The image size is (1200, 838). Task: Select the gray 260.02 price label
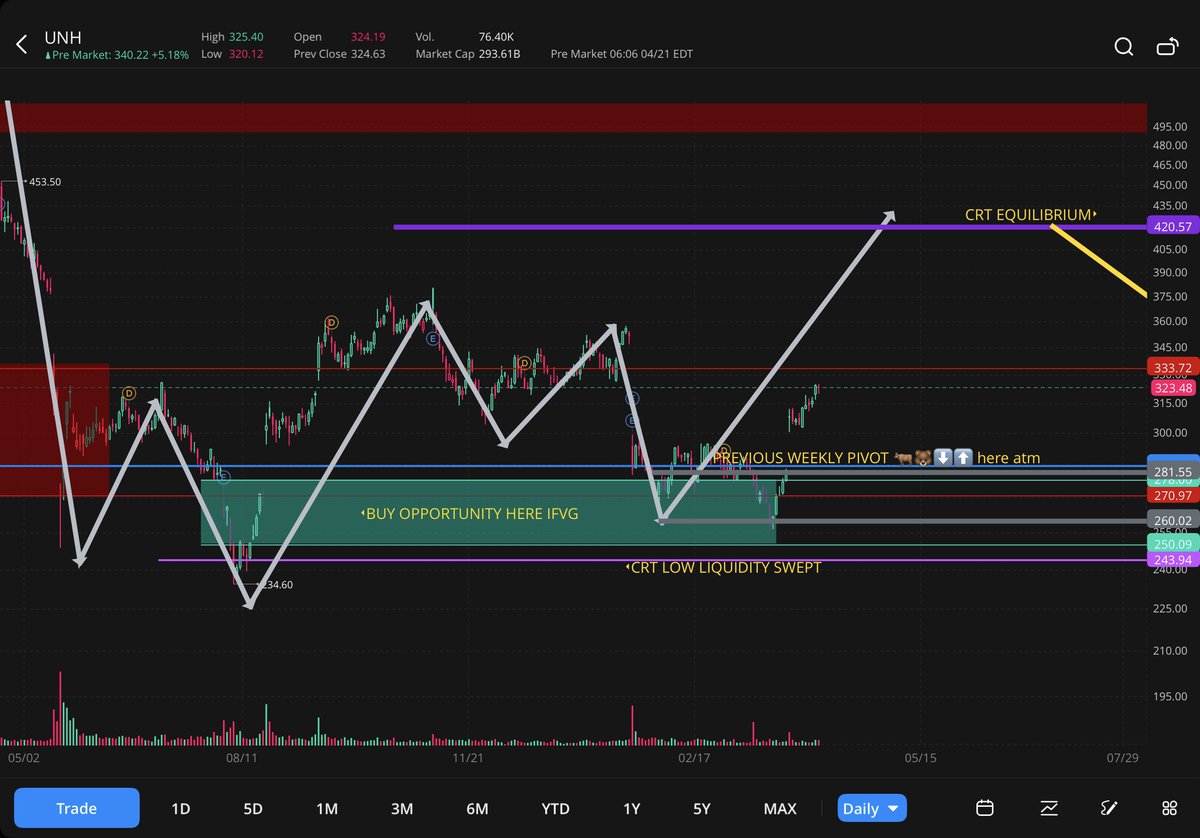coord(1171,520)
